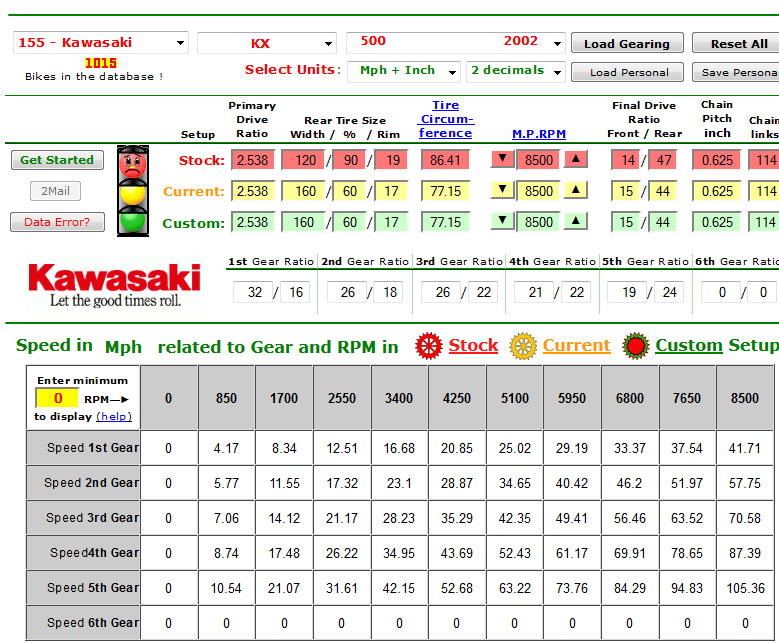Open the KX model dropdown
This screenshot has height=643, width=779.
click(x=267, y=43)
